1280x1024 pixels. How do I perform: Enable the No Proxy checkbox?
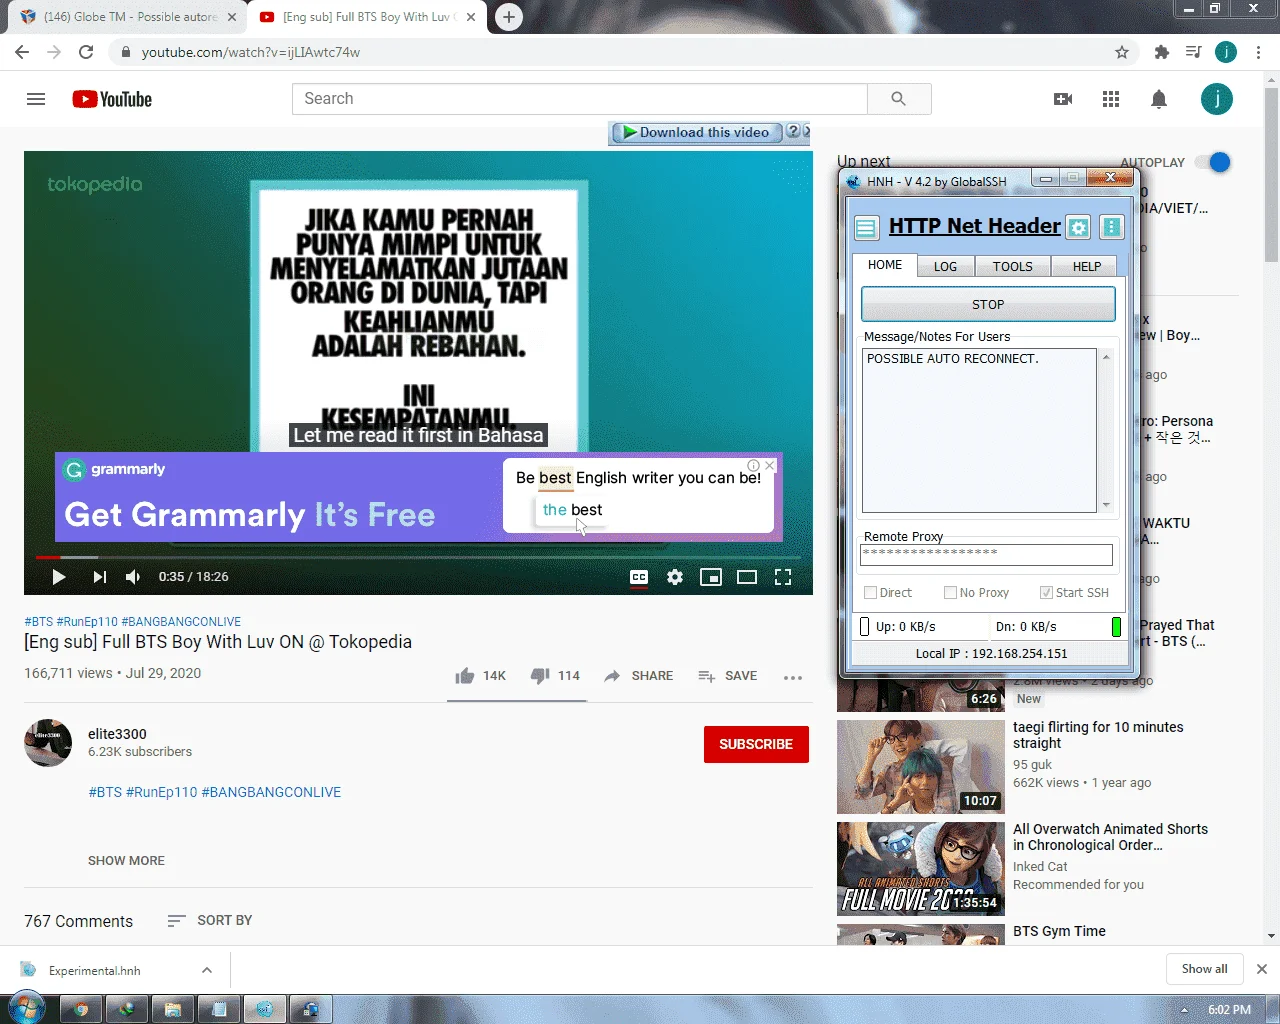950,593
